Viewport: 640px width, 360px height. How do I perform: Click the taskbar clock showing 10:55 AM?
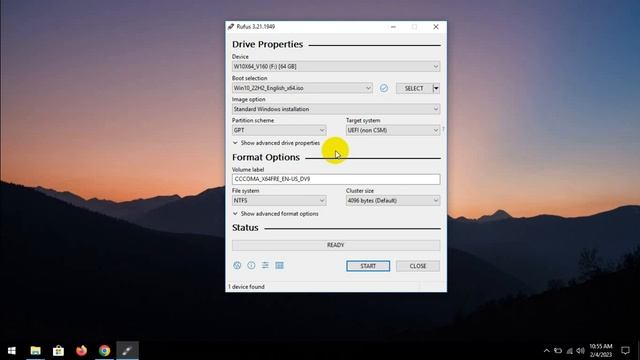click(600, 350)
